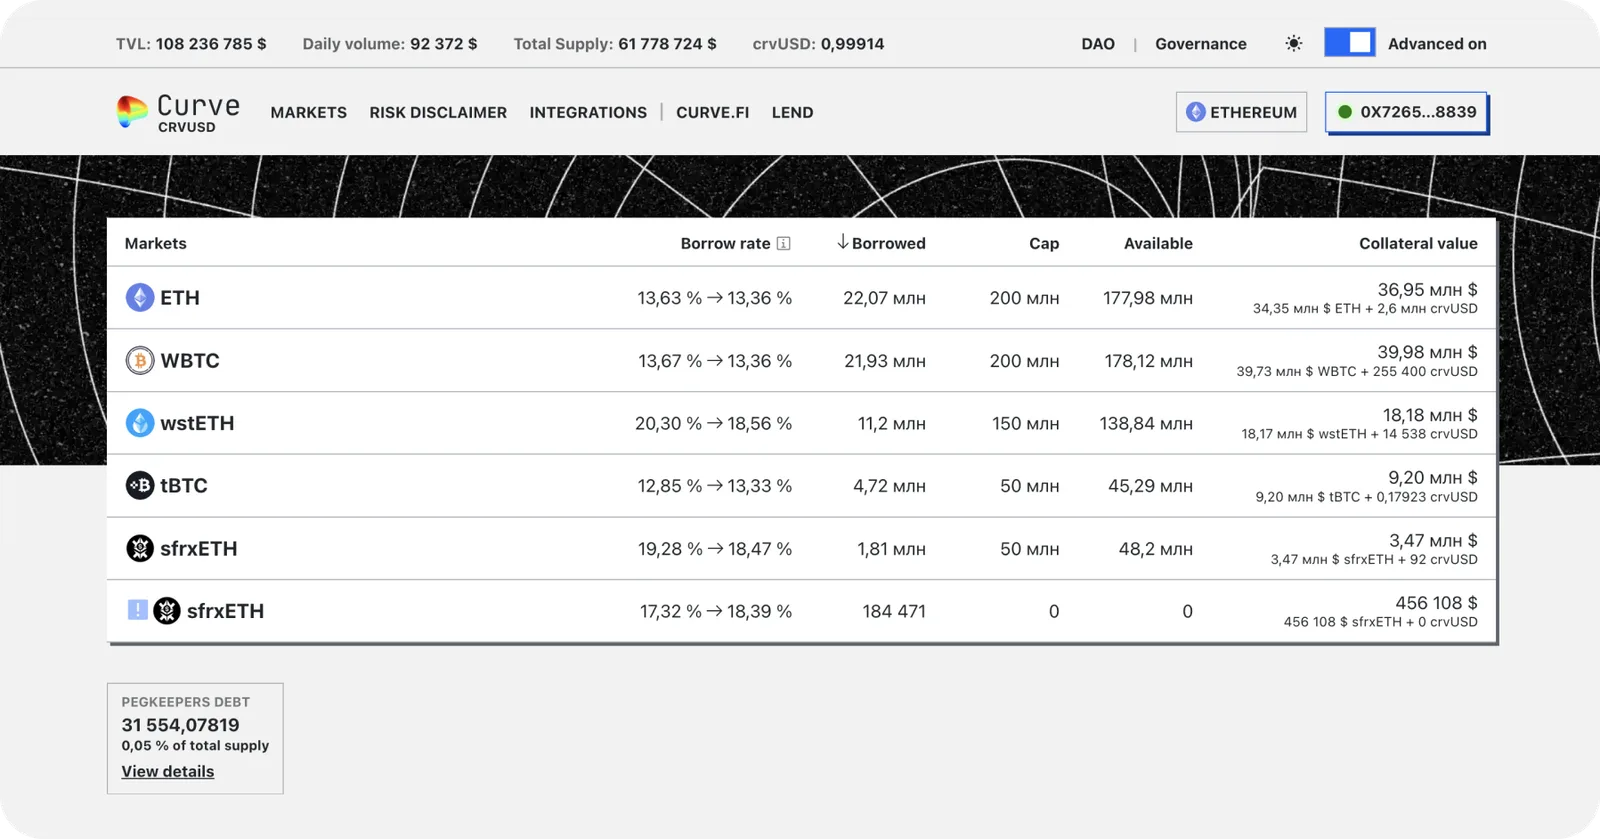This screenshot has width=1600, height=839.
Task: Click the sfrxETH icon in 19,28 % row
Action: 140,548
